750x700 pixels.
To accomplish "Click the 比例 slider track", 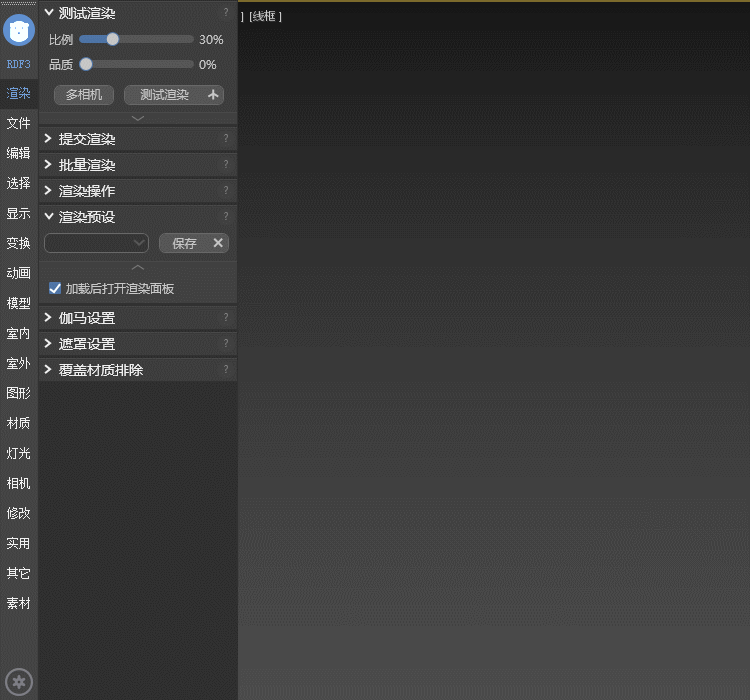I will [x=136, y=39].
